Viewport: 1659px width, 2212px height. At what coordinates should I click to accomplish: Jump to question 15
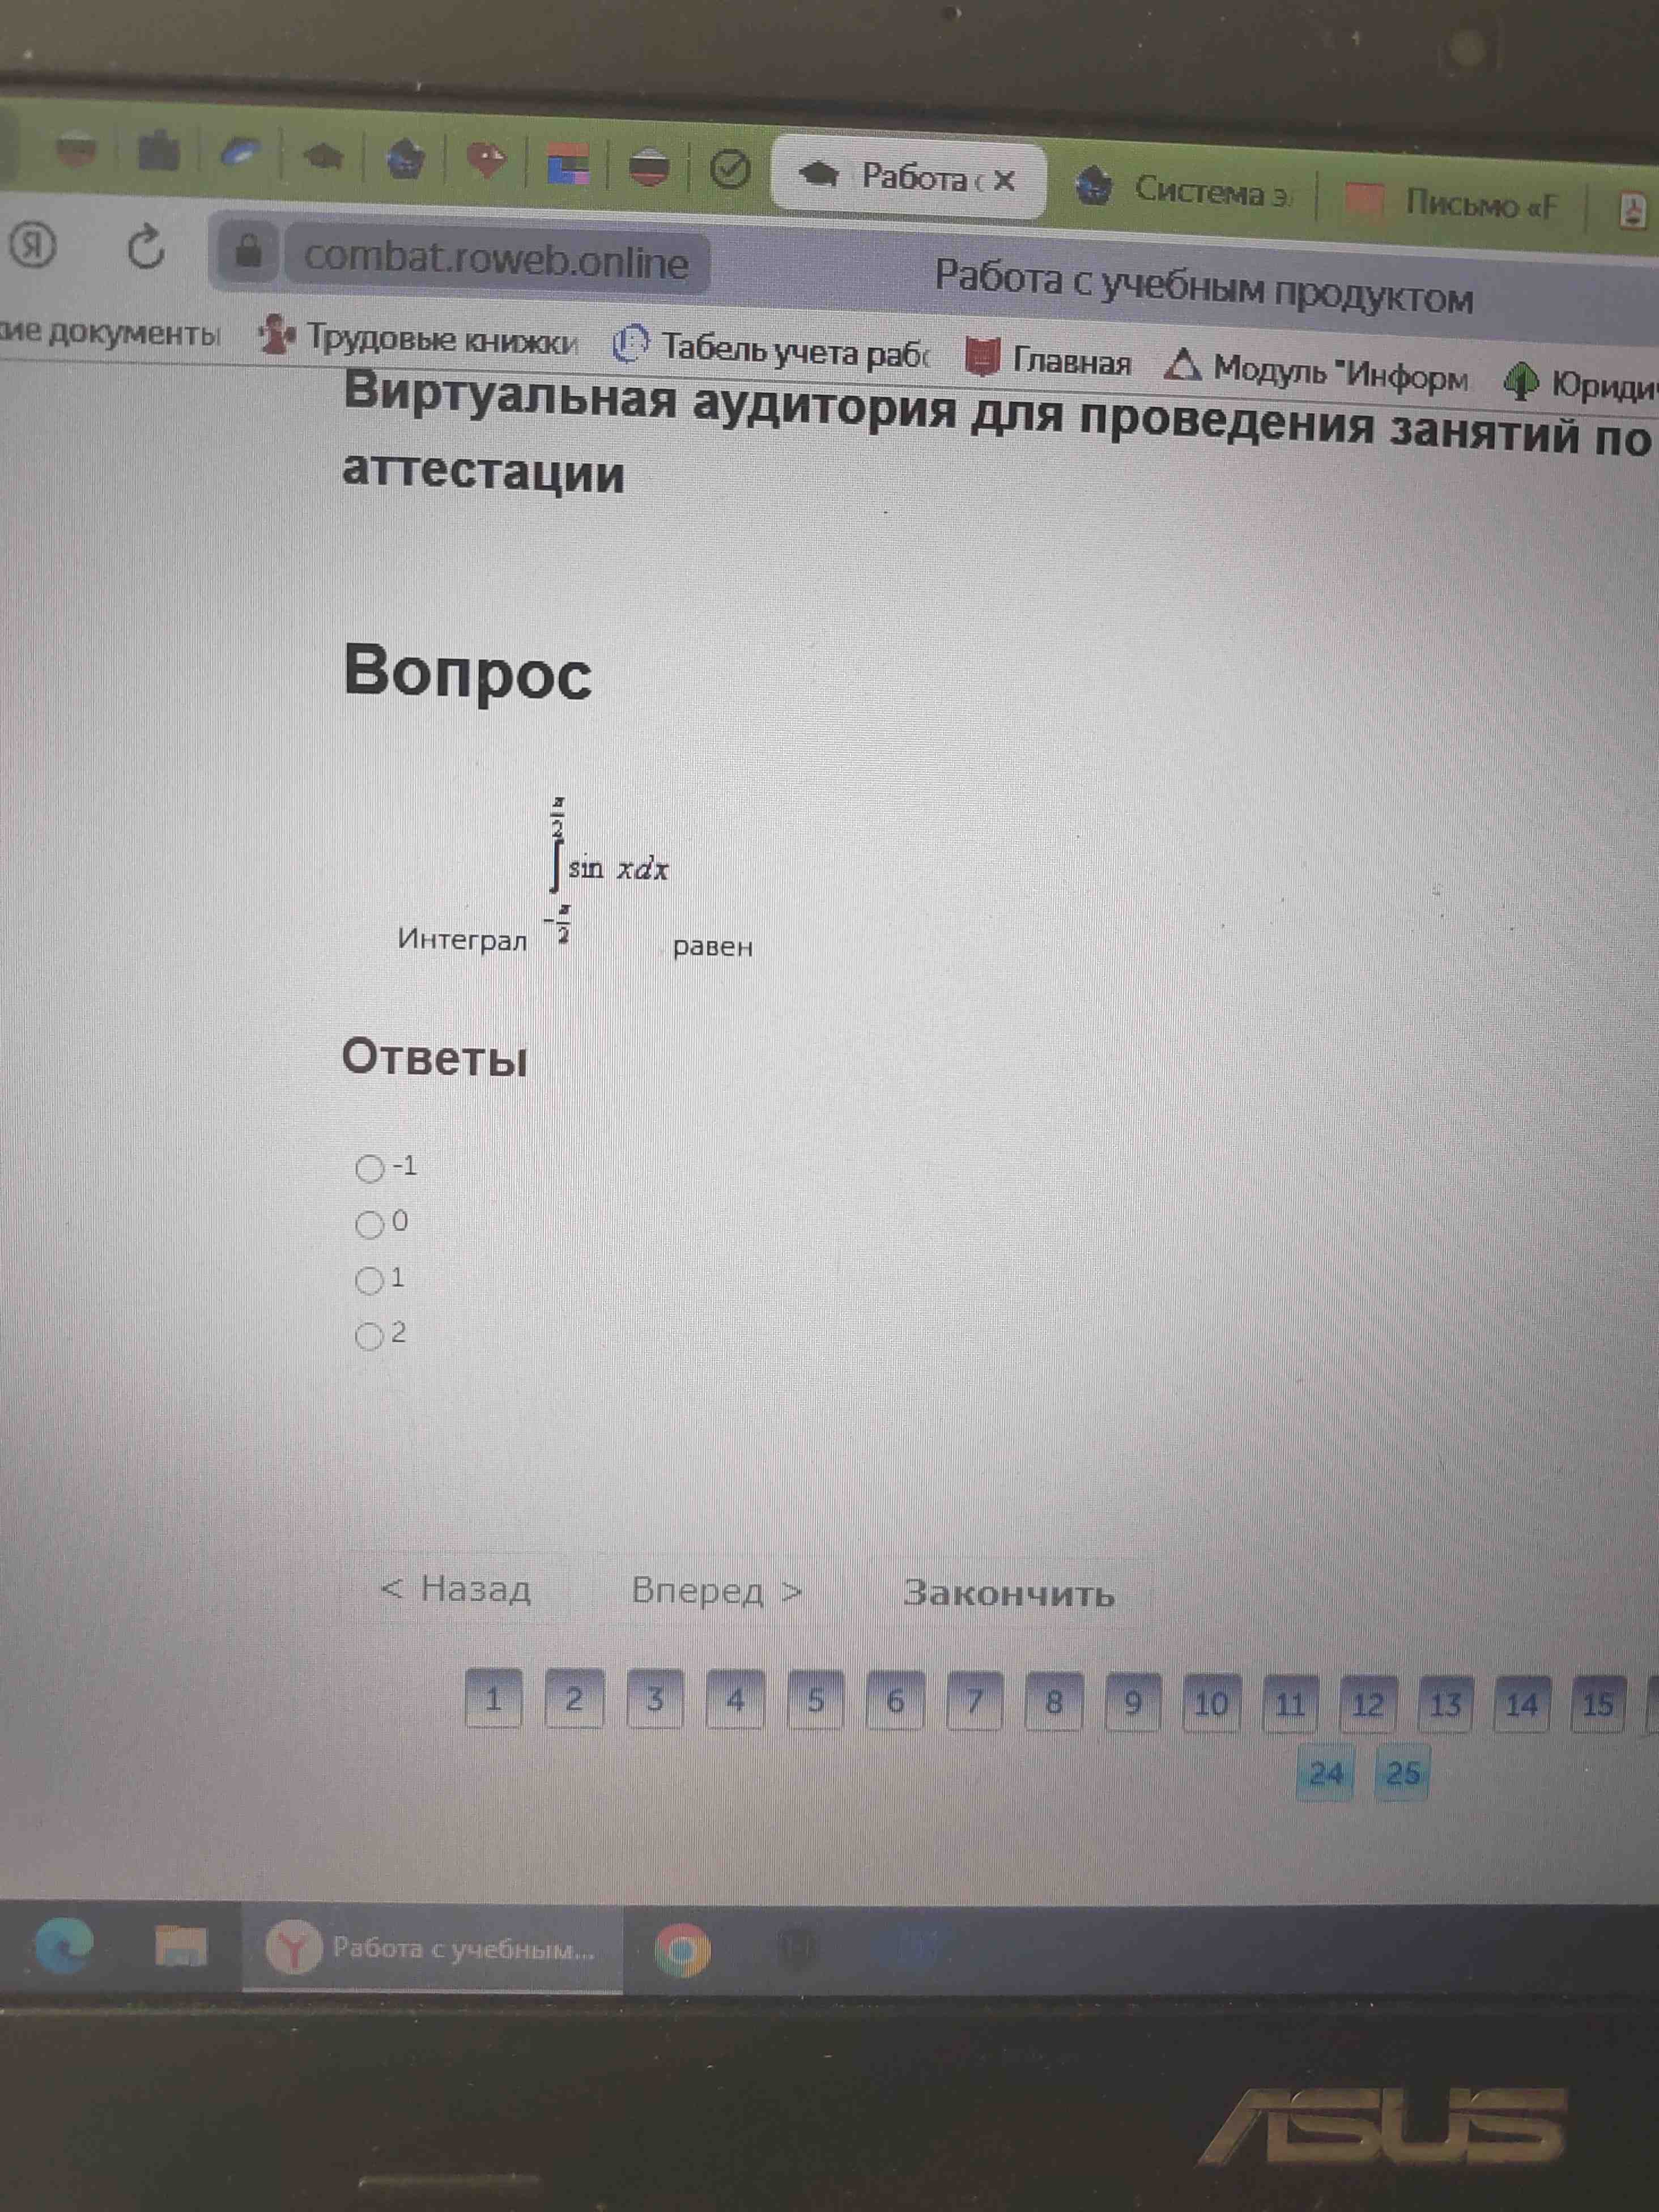tap(1598, 1705)
